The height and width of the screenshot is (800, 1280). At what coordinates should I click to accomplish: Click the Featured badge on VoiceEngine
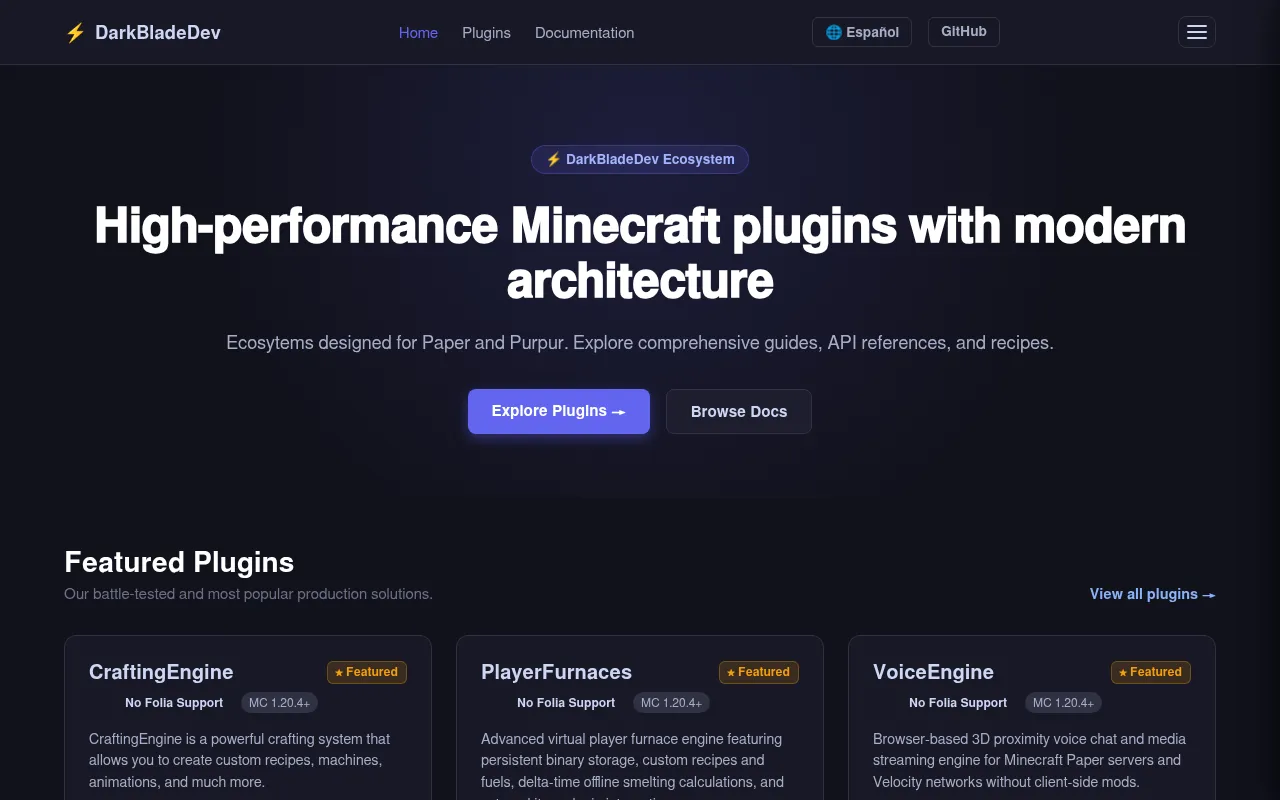[x=1151, y=672]
